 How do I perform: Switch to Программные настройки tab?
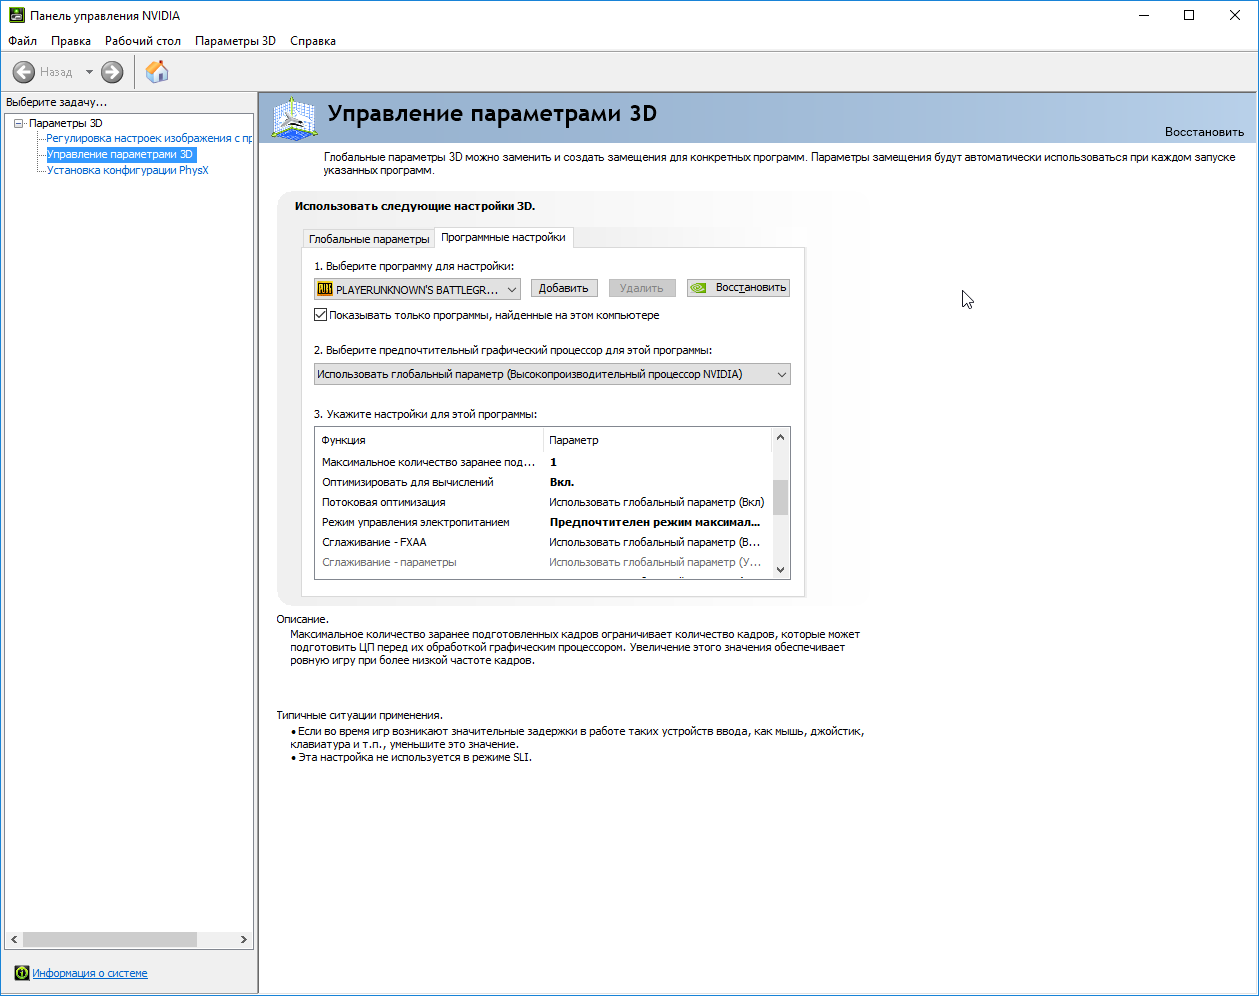(504, 237)
